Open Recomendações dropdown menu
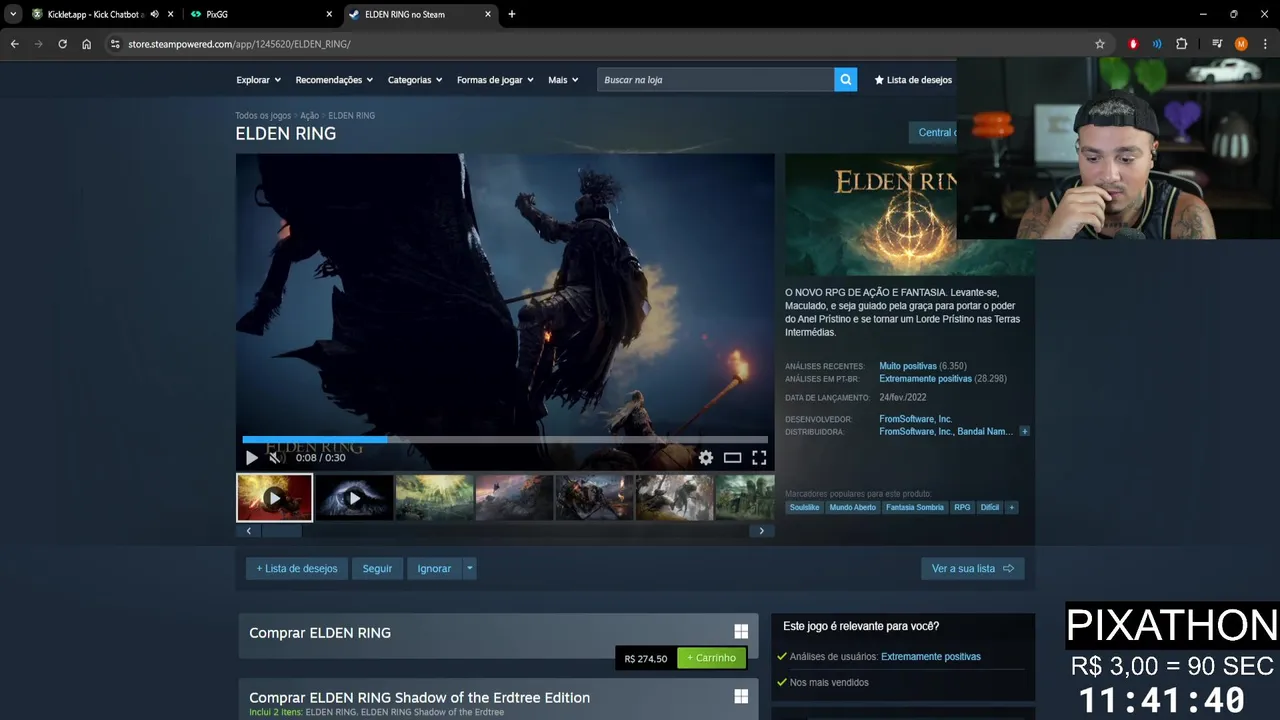 [334, 80]
